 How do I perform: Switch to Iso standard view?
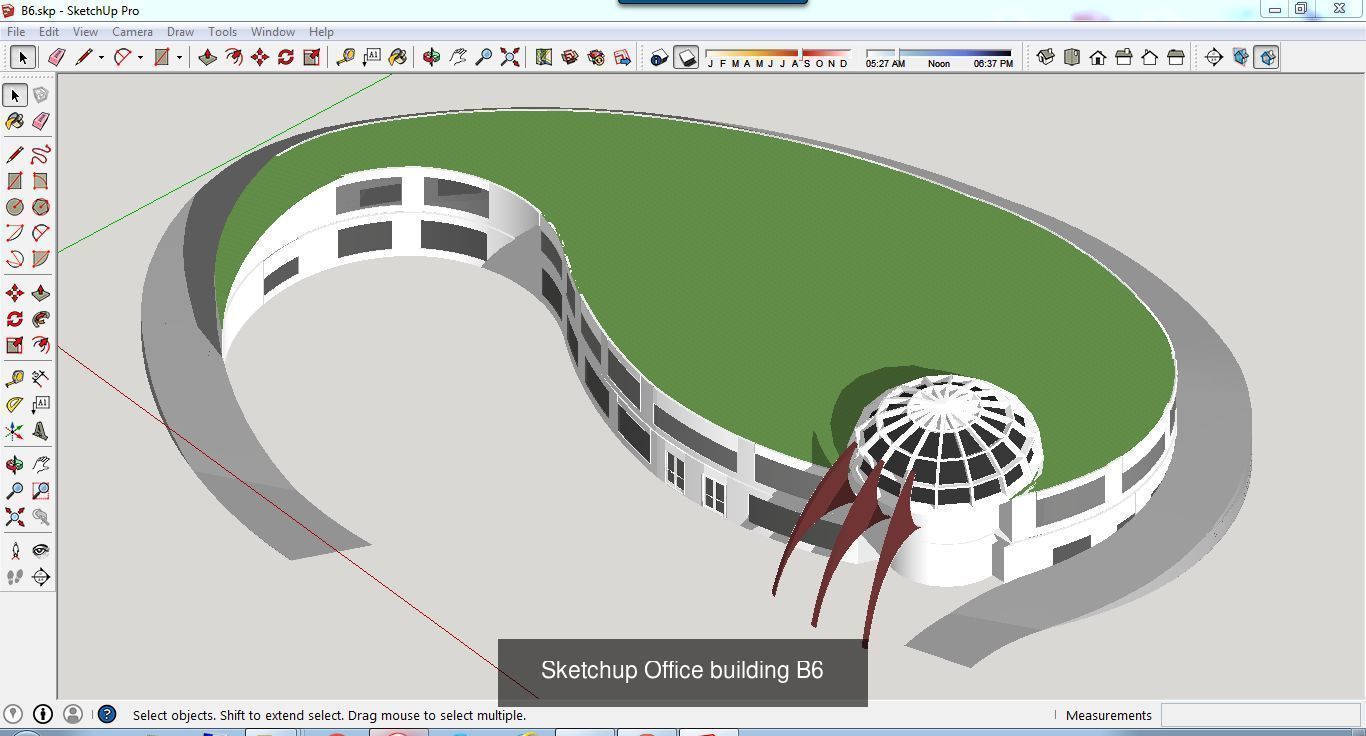pyautogui.click(x=1045, y=57)
